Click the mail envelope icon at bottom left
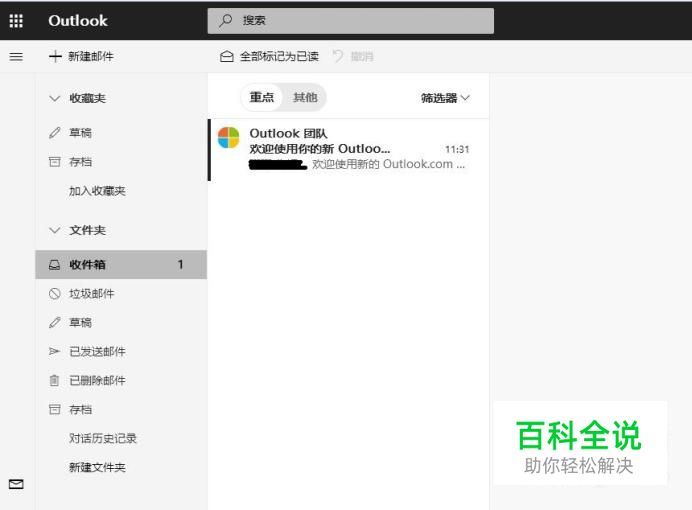The image size is (692, 510). click(16, 484)
